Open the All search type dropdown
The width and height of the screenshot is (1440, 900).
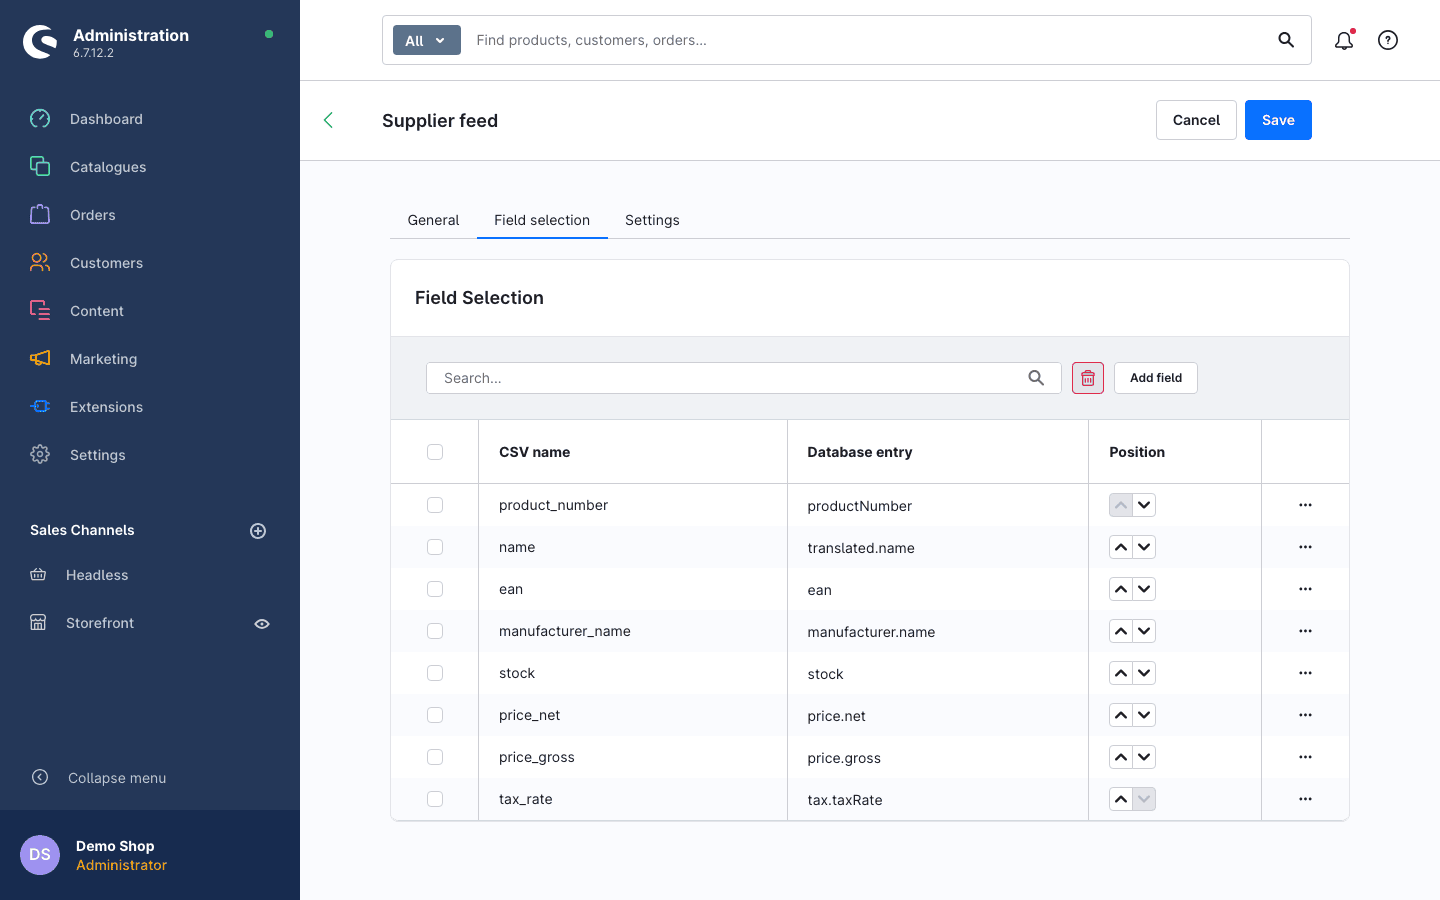(427, 40)
